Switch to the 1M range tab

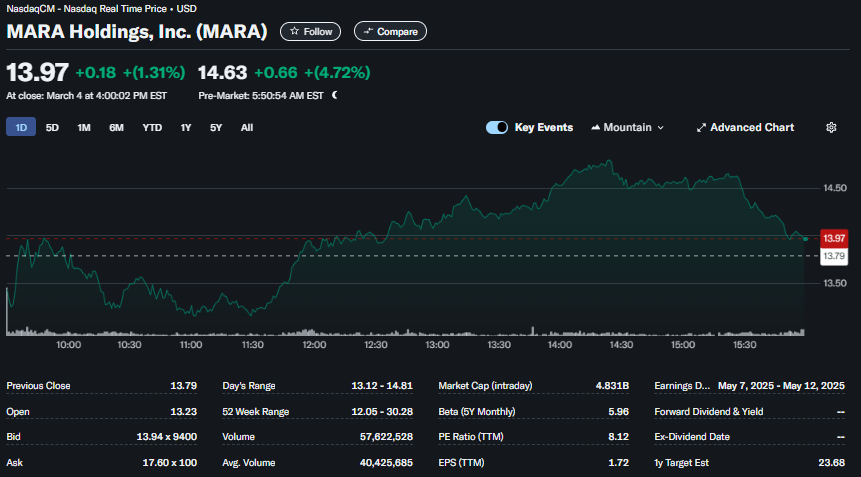pos(84,127)
